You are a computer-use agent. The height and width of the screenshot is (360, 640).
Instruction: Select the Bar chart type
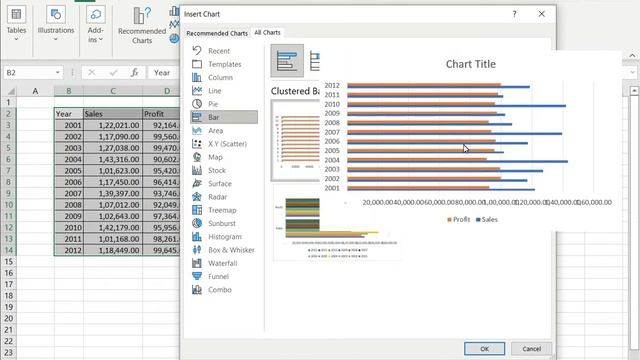tap(224, 117)
